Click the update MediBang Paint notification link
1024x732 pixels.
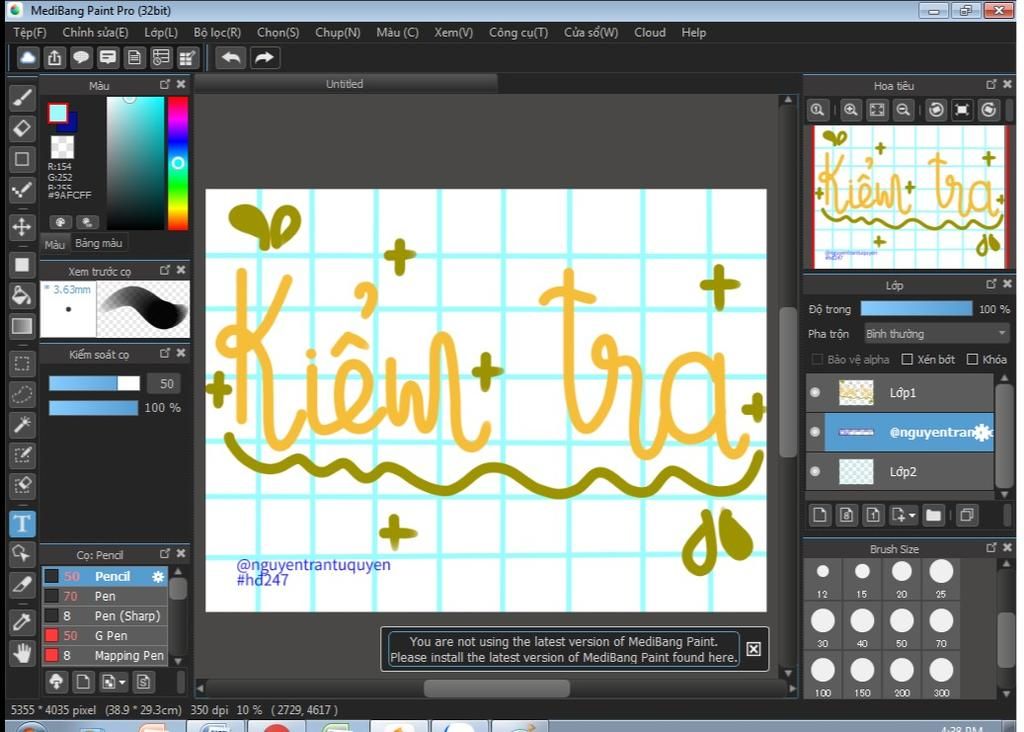point(564,649)
